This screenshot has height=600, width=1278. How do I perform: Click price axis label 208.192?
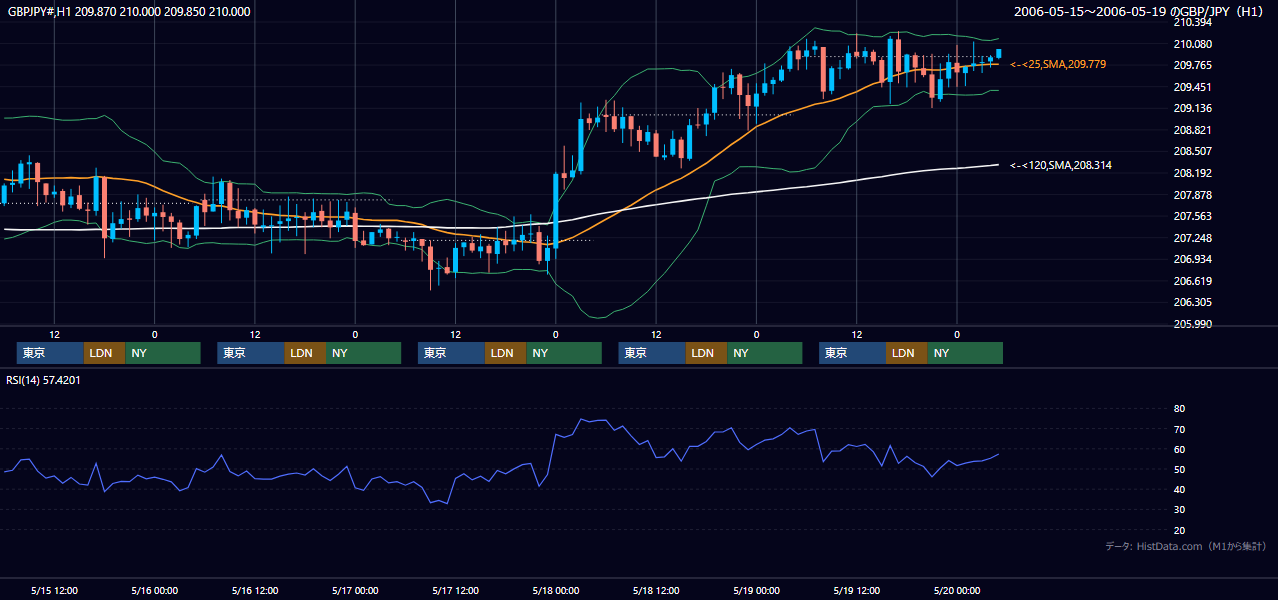(1192, 173)
